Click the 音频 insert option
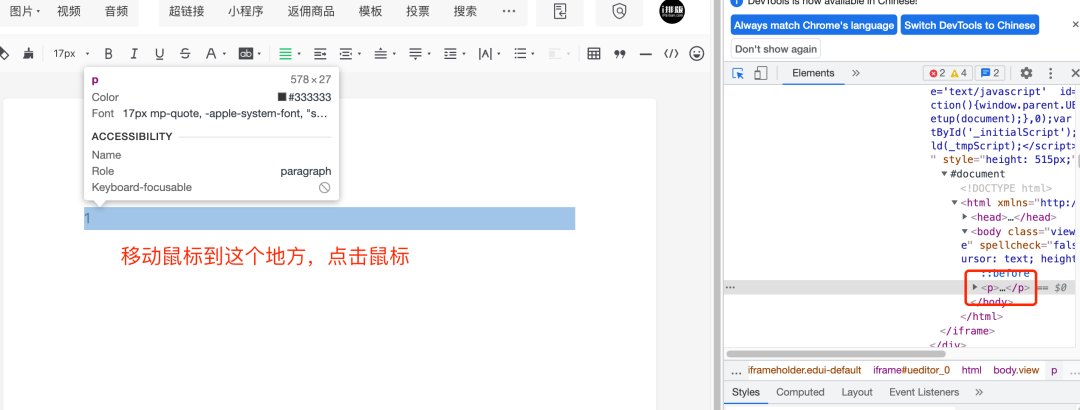 tap(116, 11)
